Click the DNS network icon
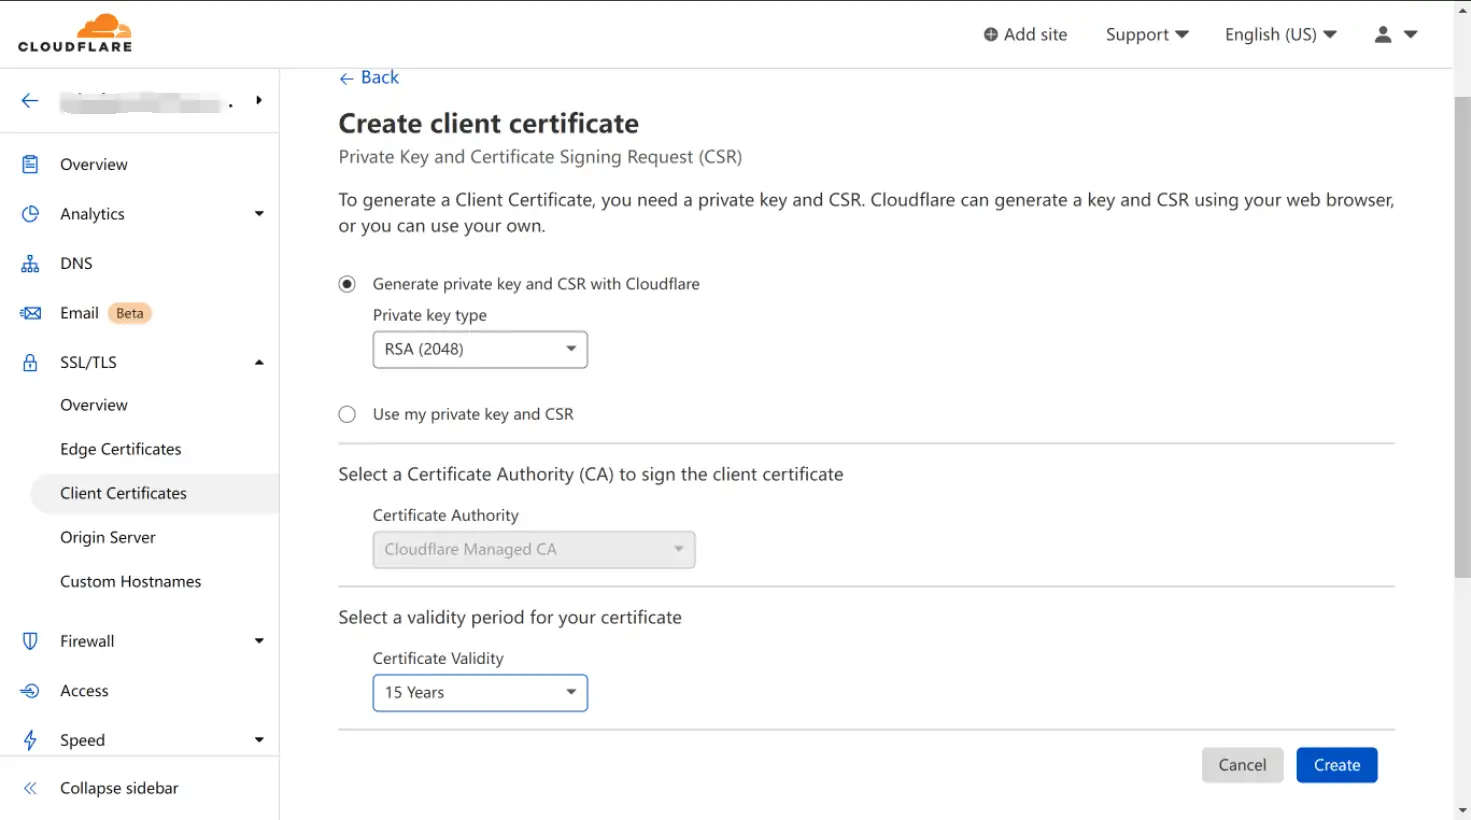 coord(30,264)
